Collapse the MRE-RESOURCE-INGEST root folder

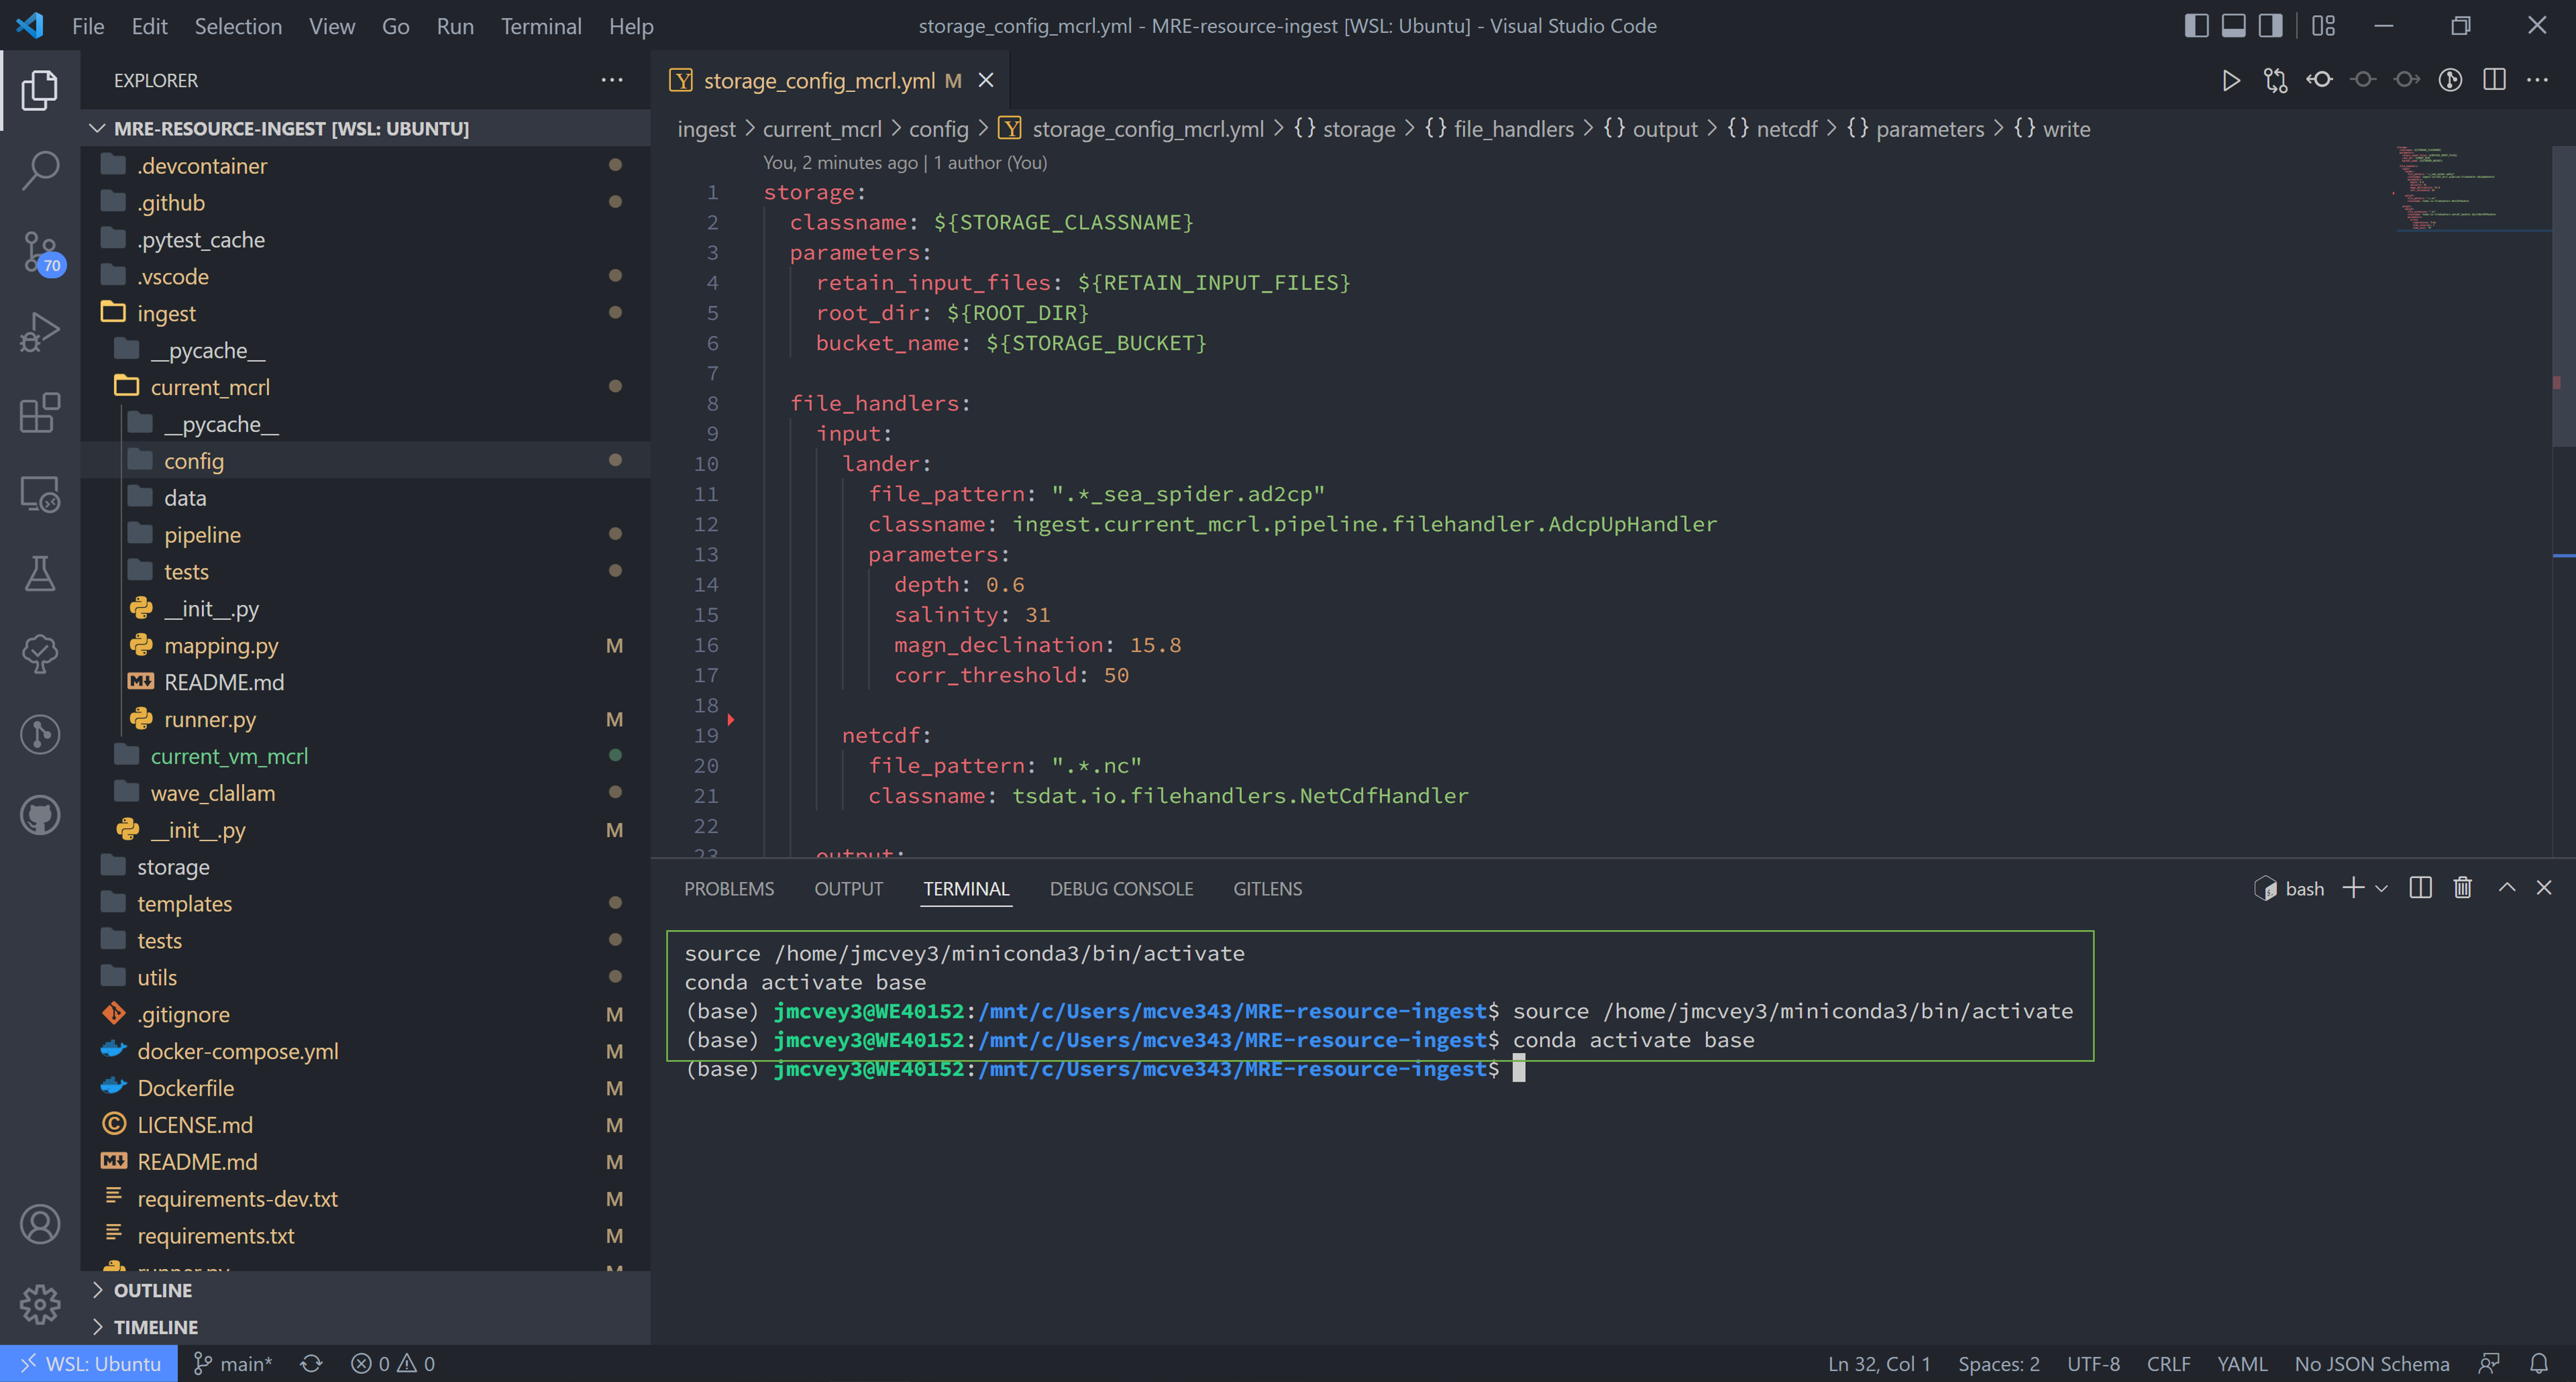366,128
